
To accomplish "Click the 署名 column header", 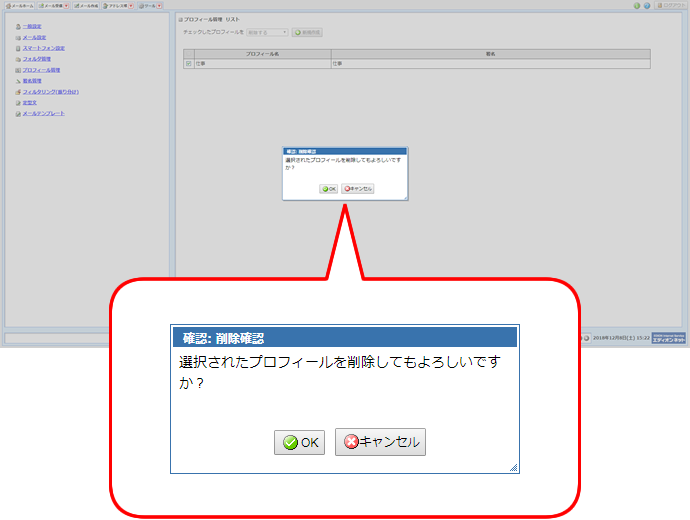I will (x=491, y=54).
